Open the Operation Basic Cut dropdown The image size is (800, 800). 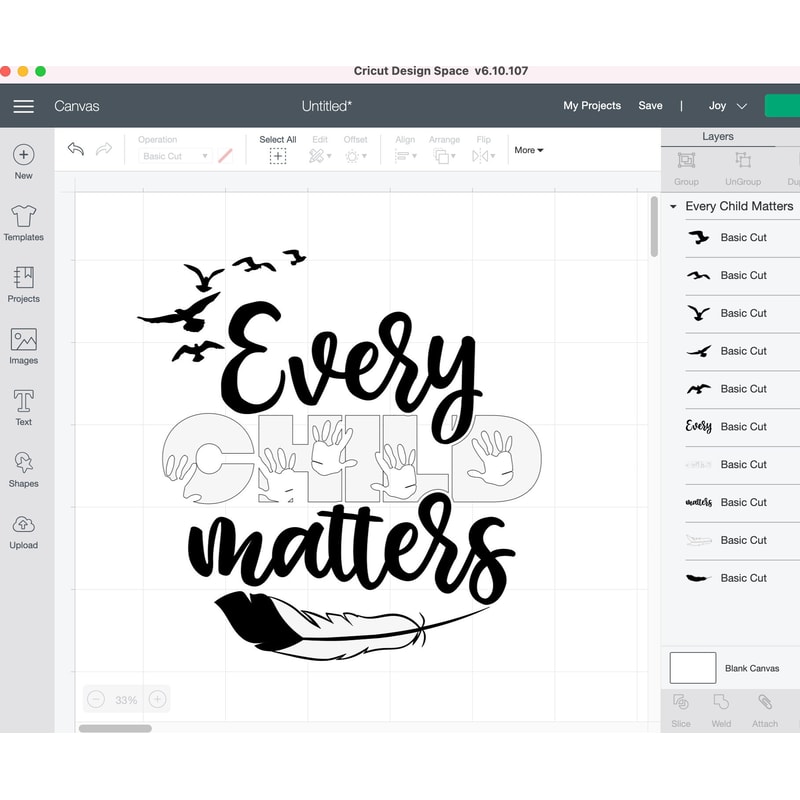point(175,156)
